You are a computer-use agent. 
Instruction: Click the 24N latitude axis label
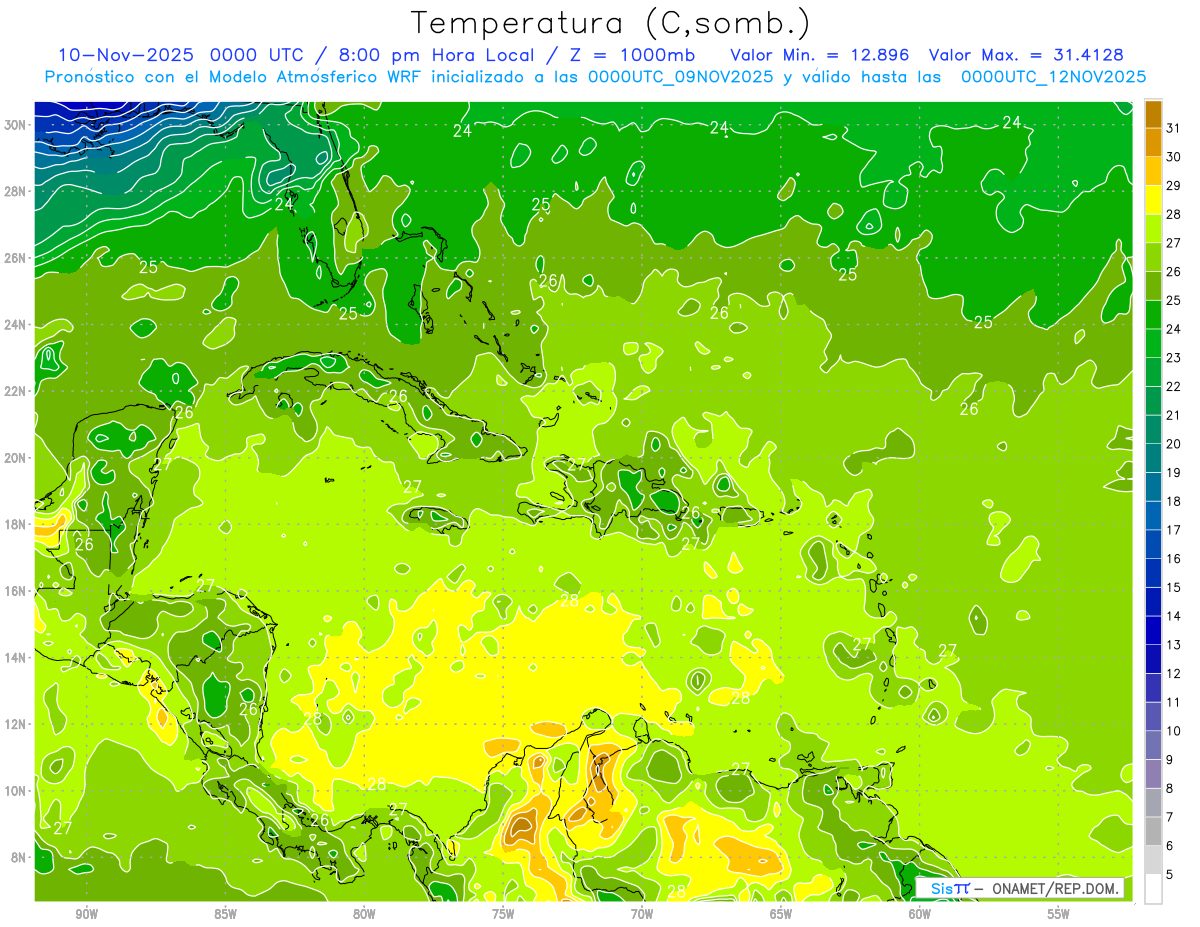pyautogui.click(x=17, y=325)
